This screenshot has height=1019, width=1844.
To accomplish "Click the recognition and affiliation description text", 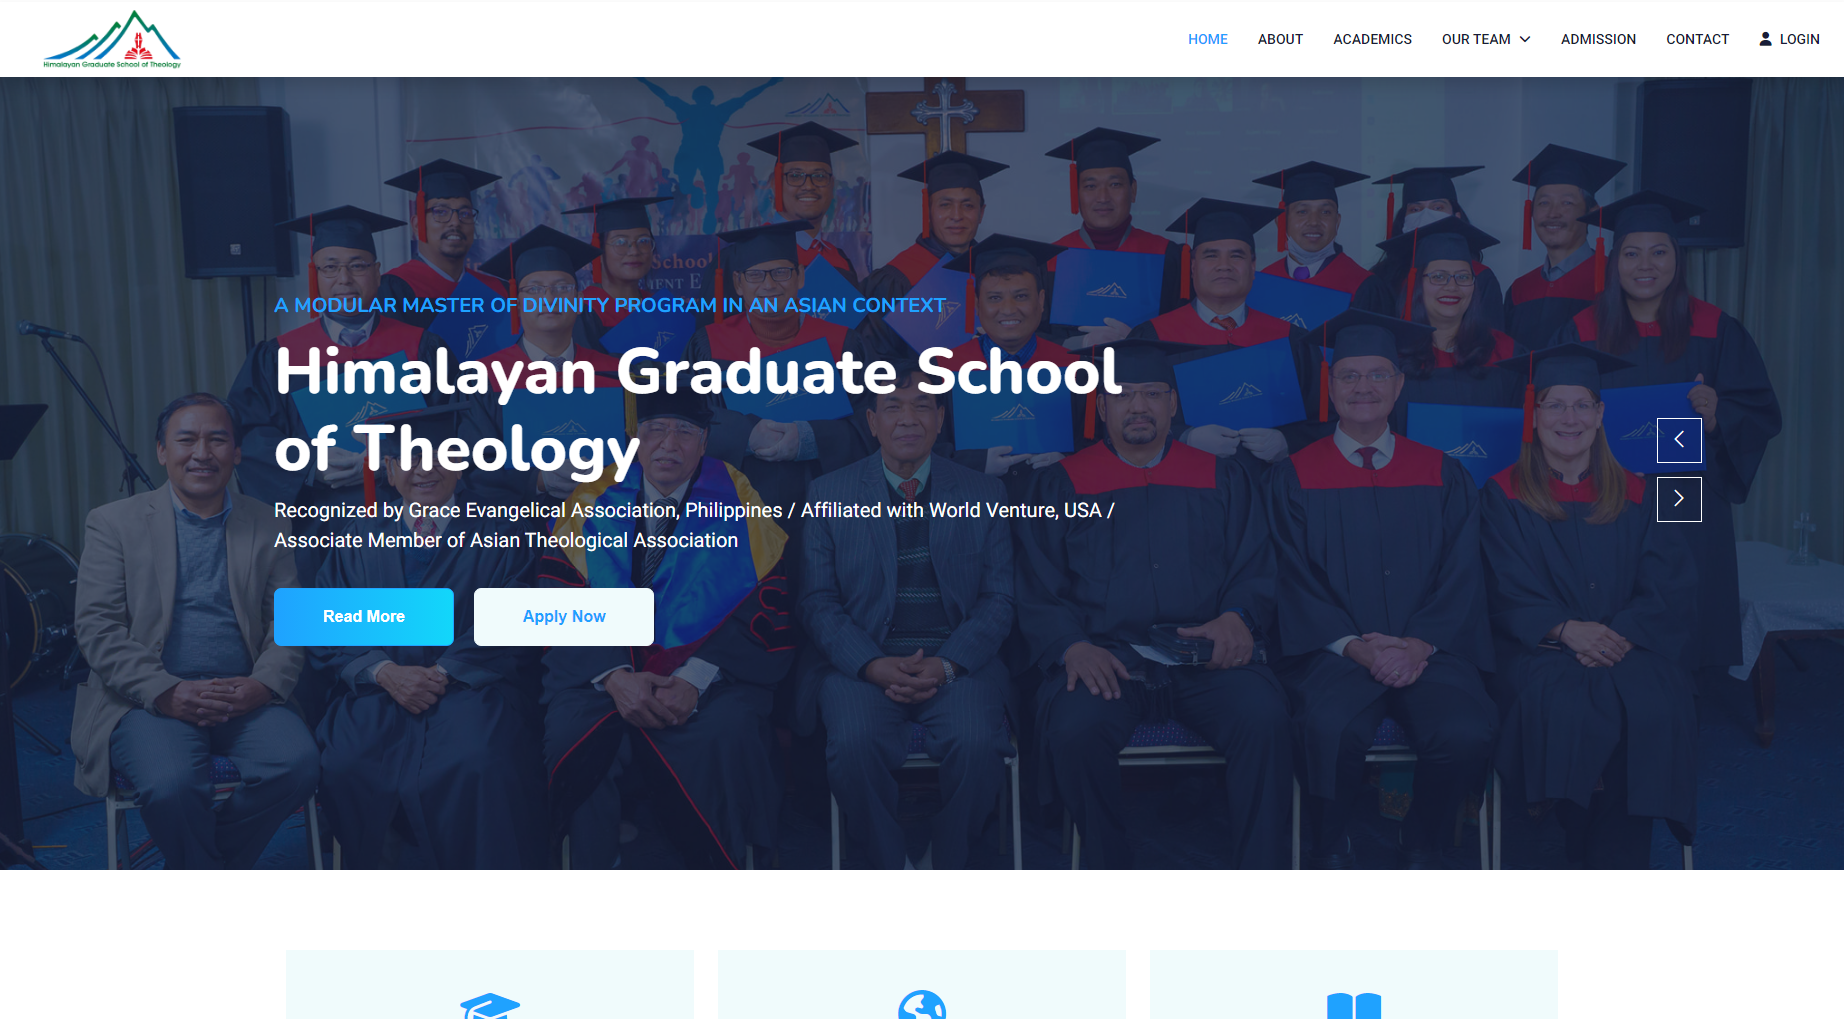I will pyautogui.click(x=694, y=525).
